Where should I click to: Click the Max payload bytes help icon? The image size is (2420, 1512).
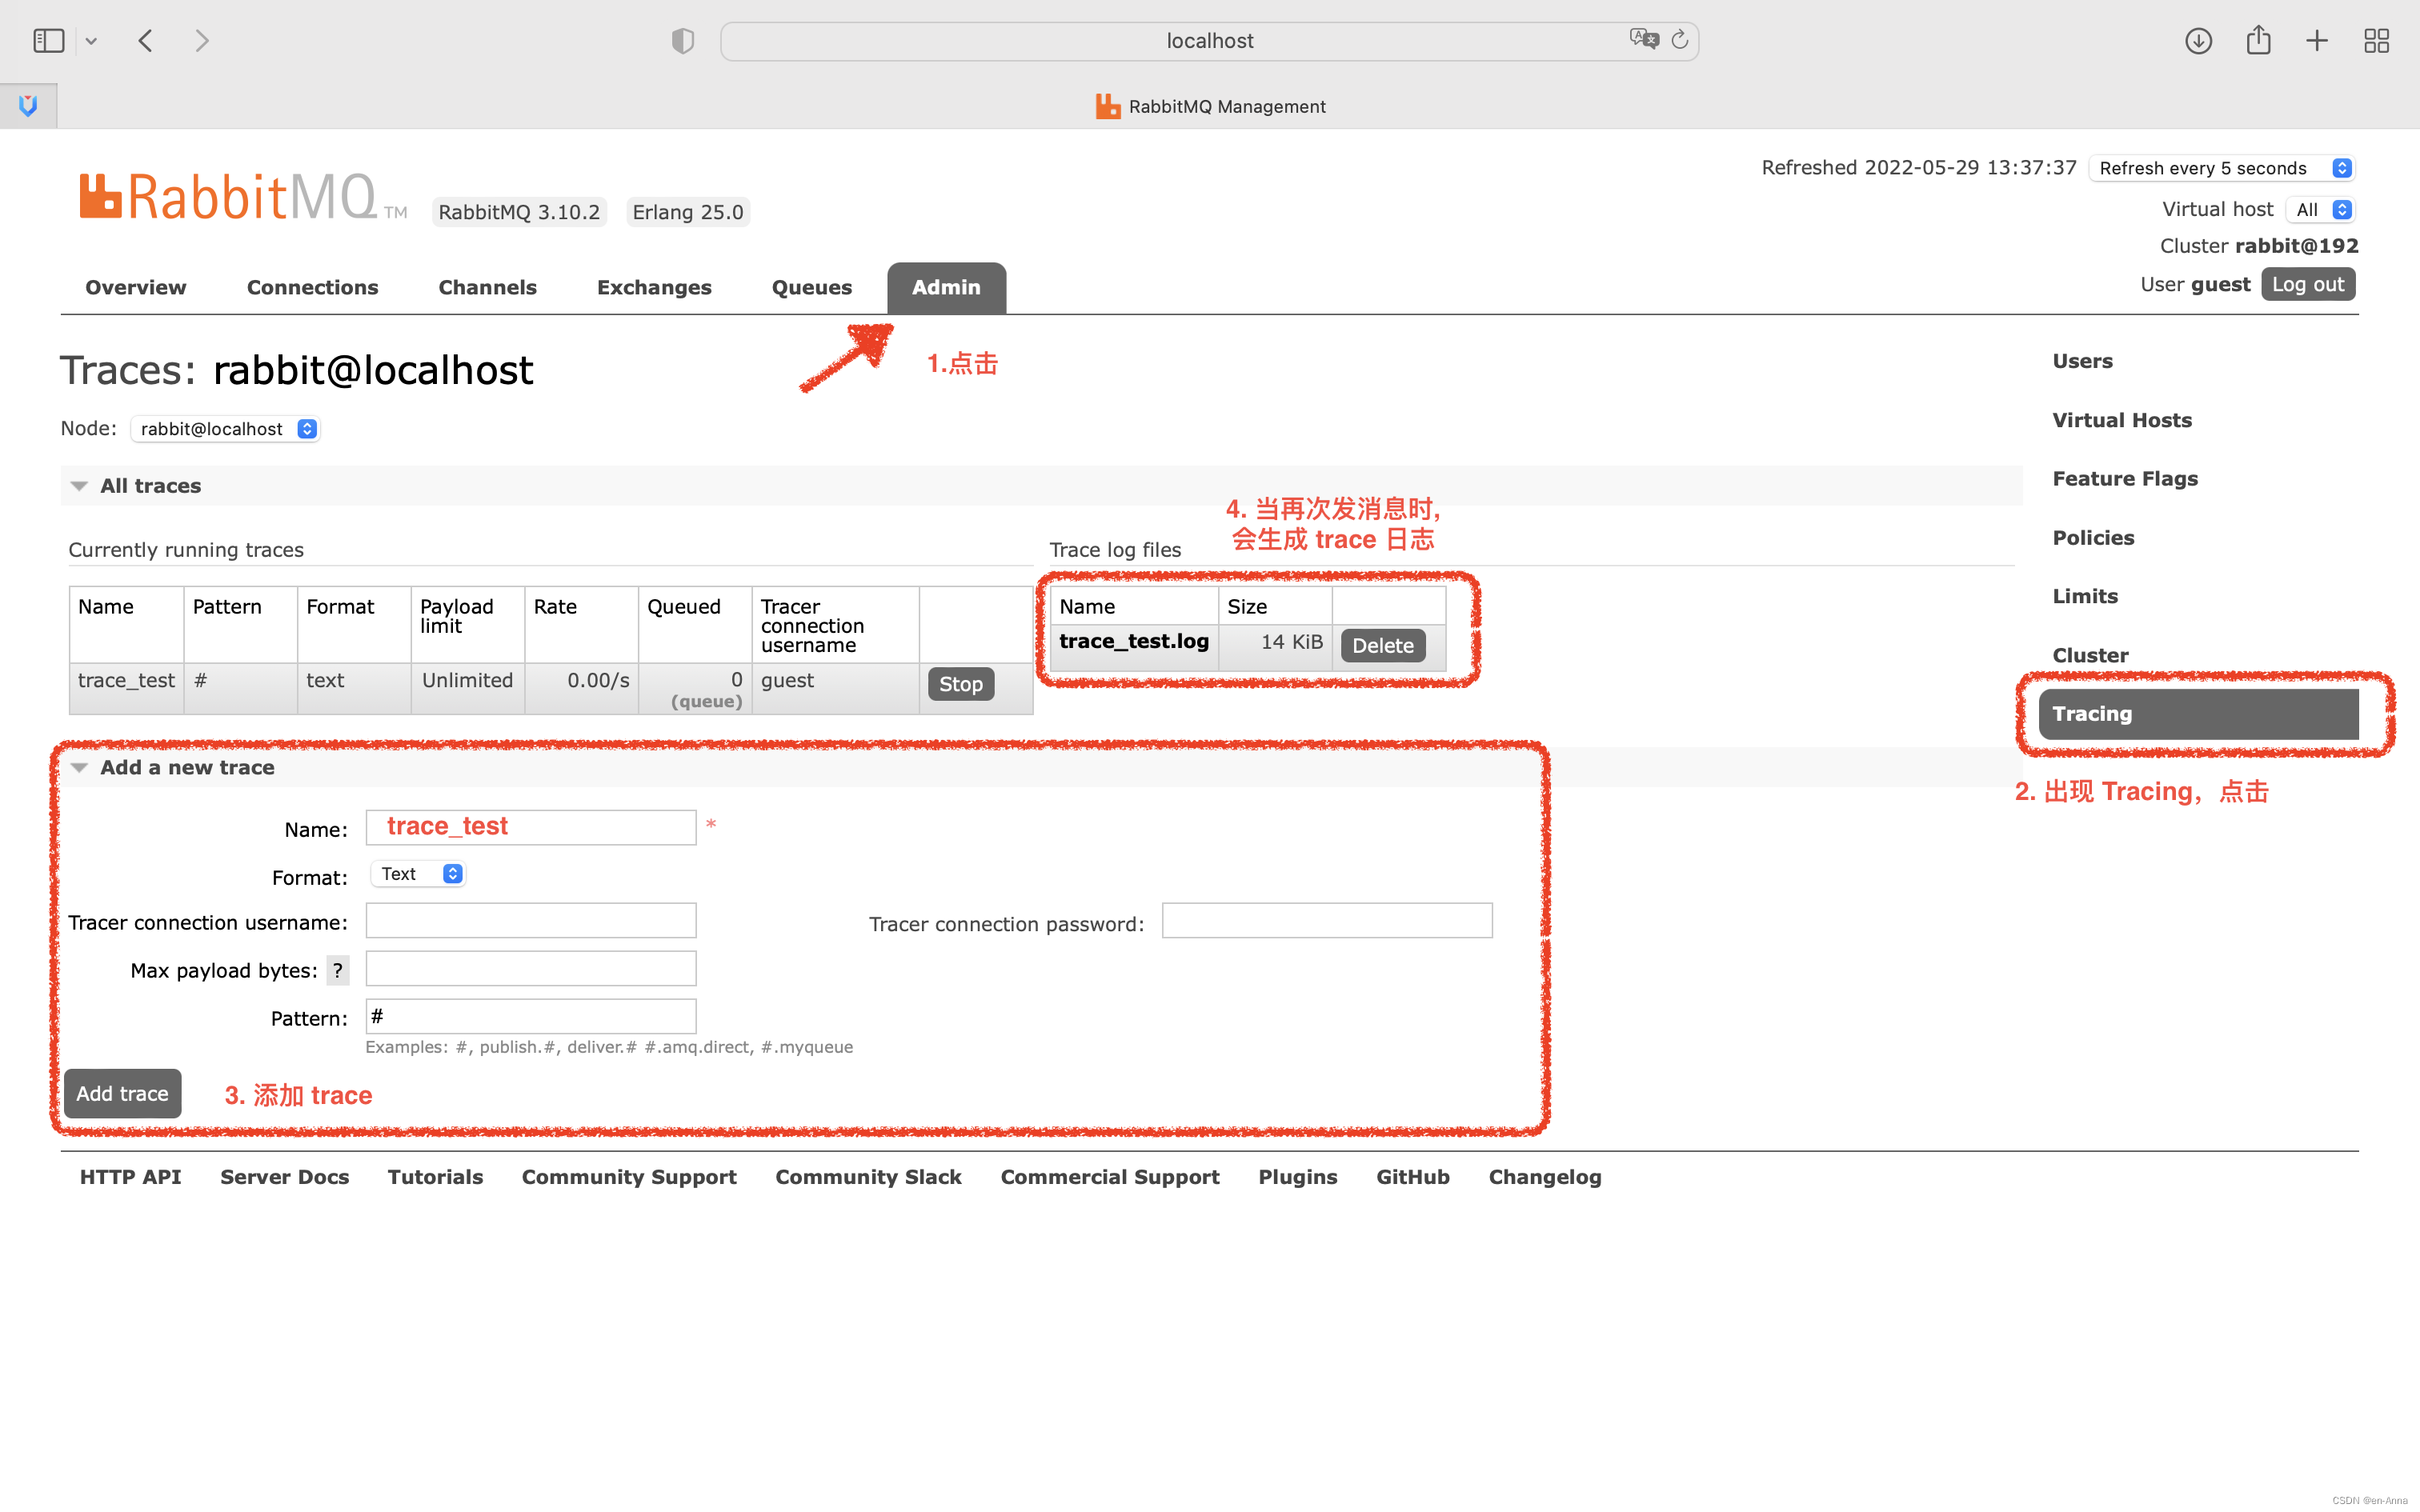[338, 970]
